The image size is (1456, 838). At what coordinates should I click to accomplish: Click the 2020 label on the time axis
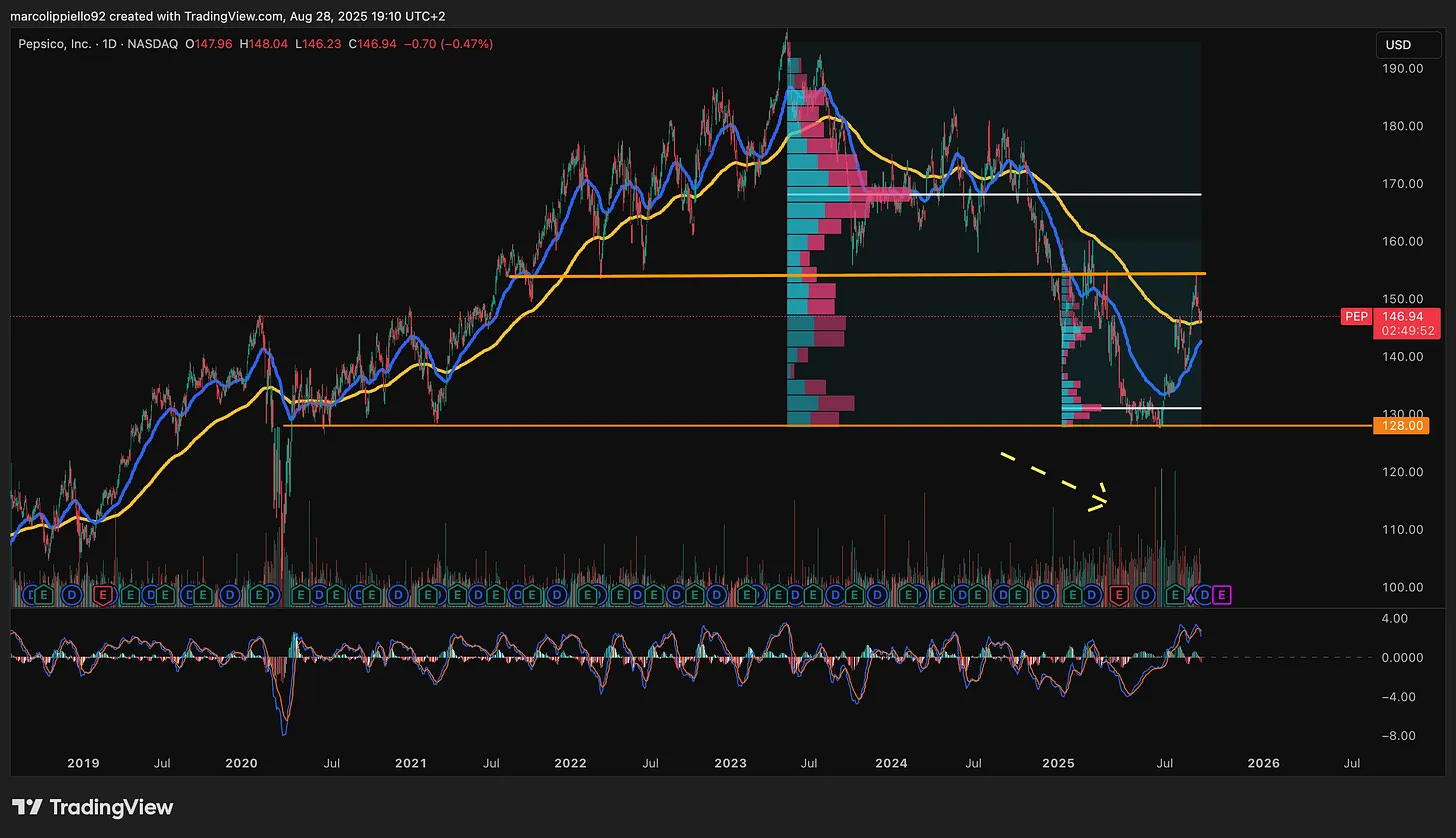tap(241, 763)
